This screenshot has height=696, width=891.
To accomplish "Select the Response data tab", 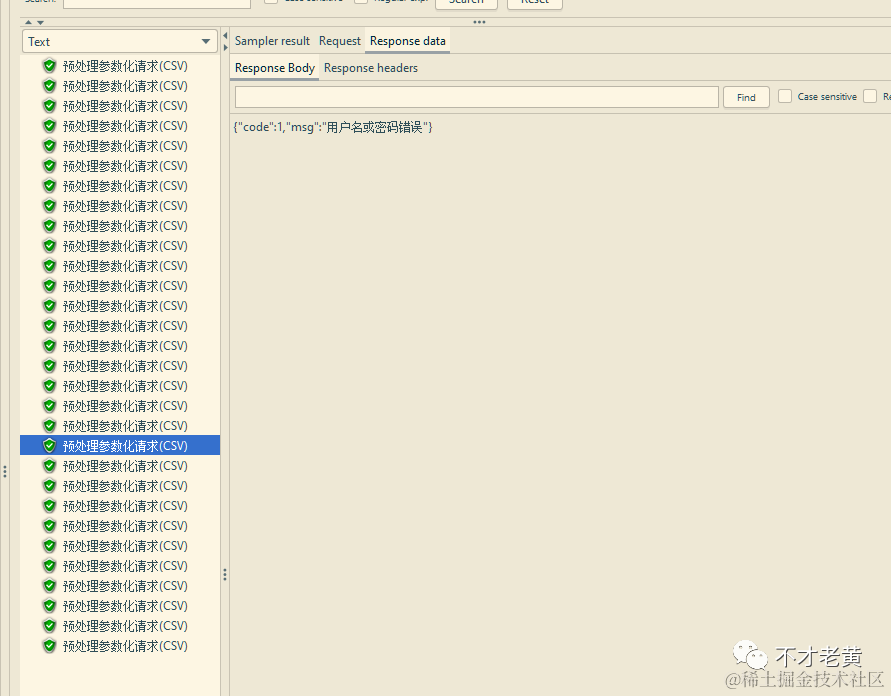I will (407, 41).
